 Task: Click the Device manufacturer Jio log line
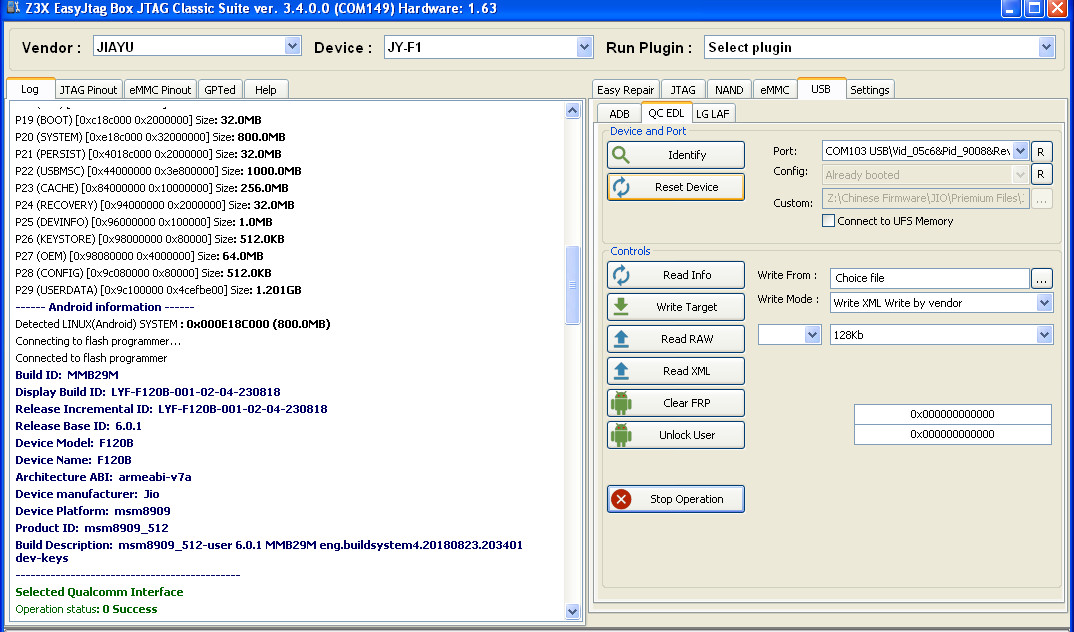87,494
